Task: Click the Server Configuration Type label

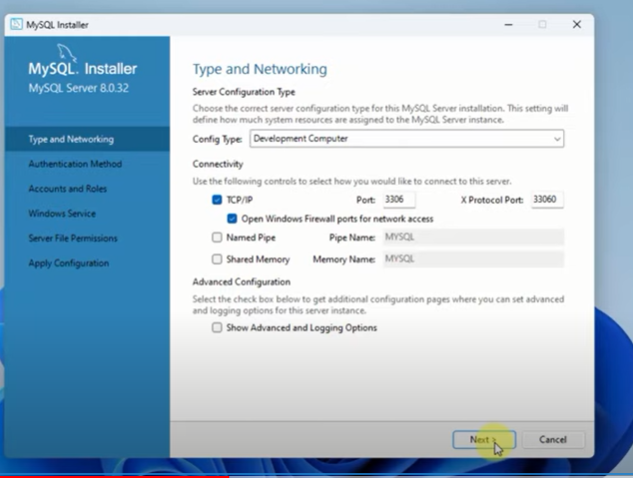Action: tap(244, 92)
